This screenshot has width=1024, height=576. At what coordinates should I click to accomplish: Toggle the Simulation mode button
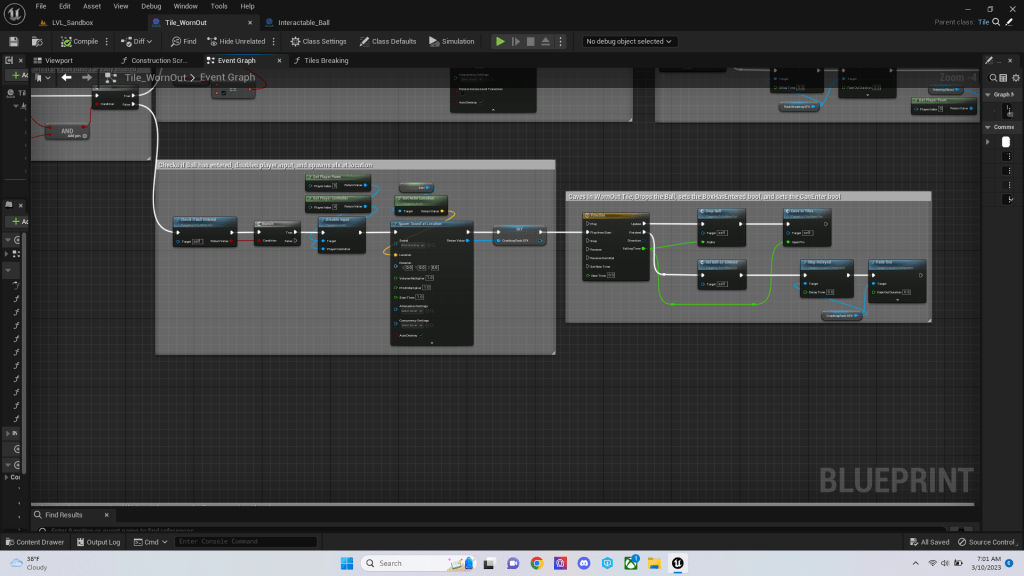tap(451, 41)
